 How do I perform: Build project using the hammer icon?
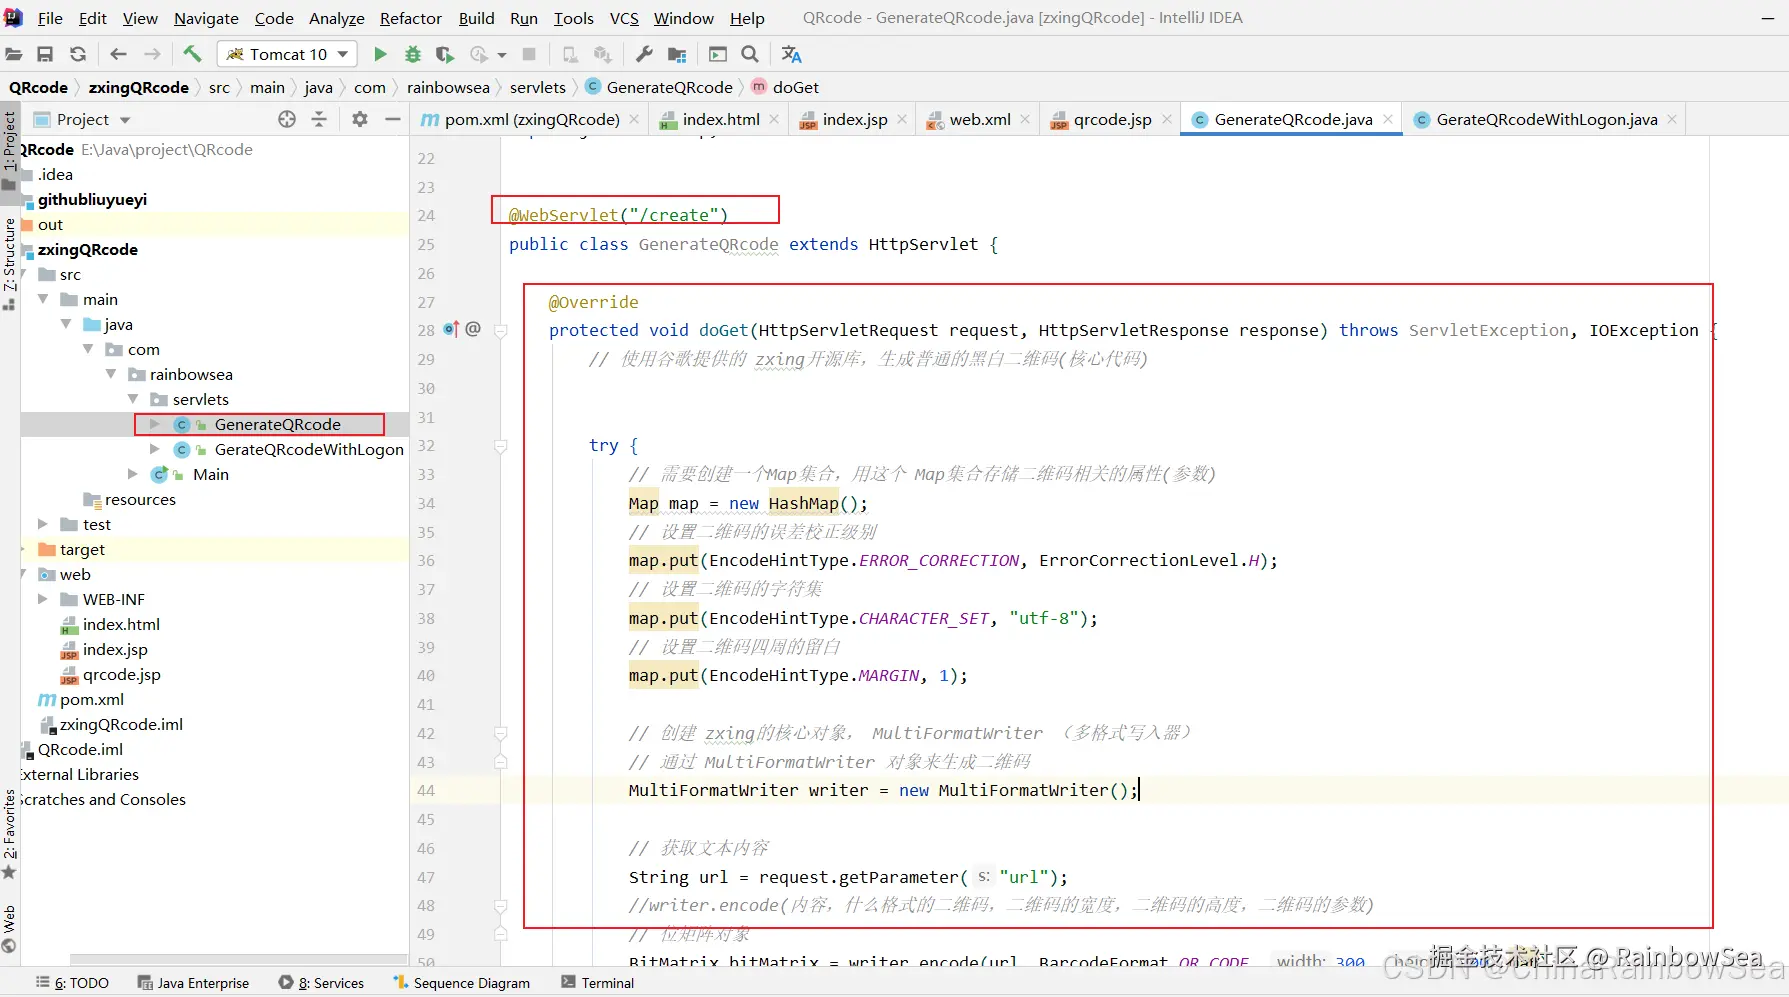pos(192,54)
